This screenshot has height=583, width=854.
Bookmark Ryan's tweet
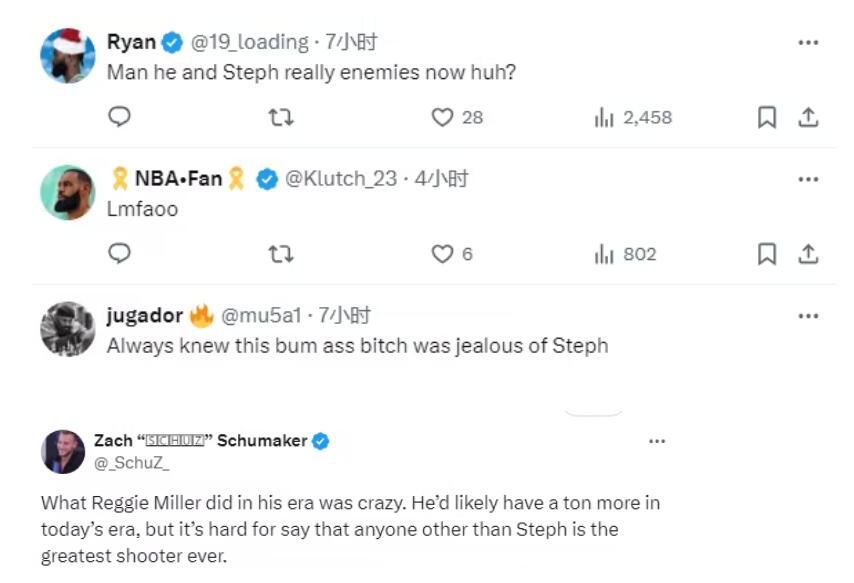click(767, 117)
